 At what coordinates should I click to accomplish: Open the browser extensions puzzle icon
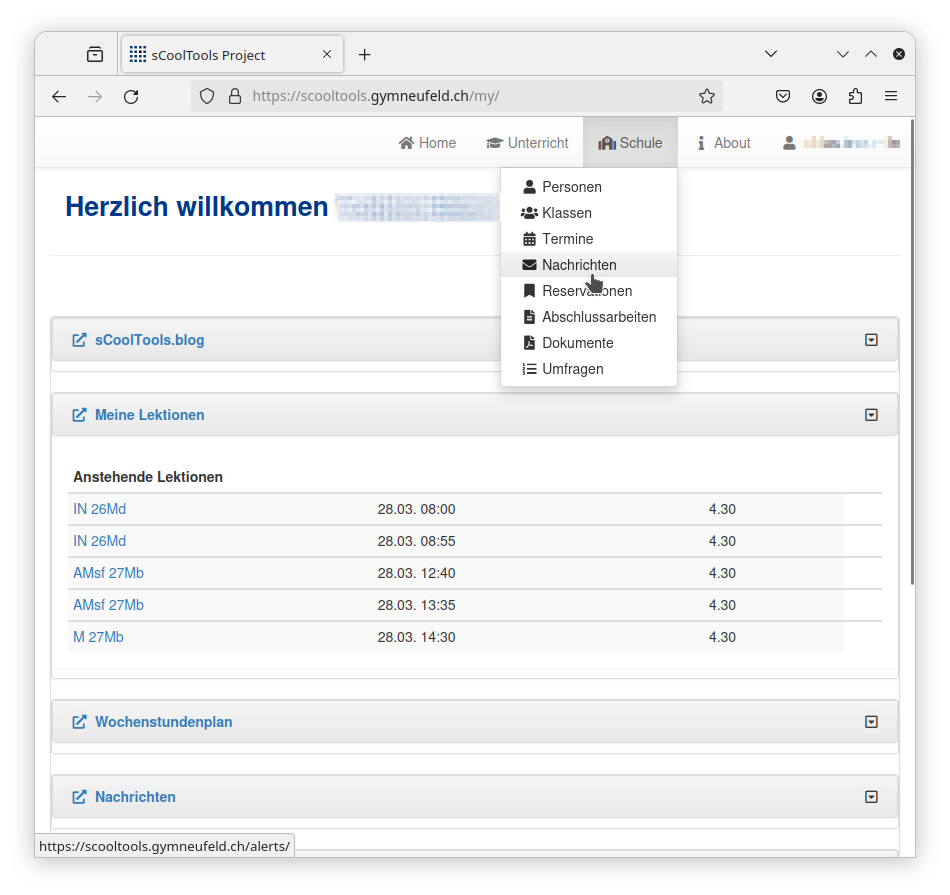point(855,96)
